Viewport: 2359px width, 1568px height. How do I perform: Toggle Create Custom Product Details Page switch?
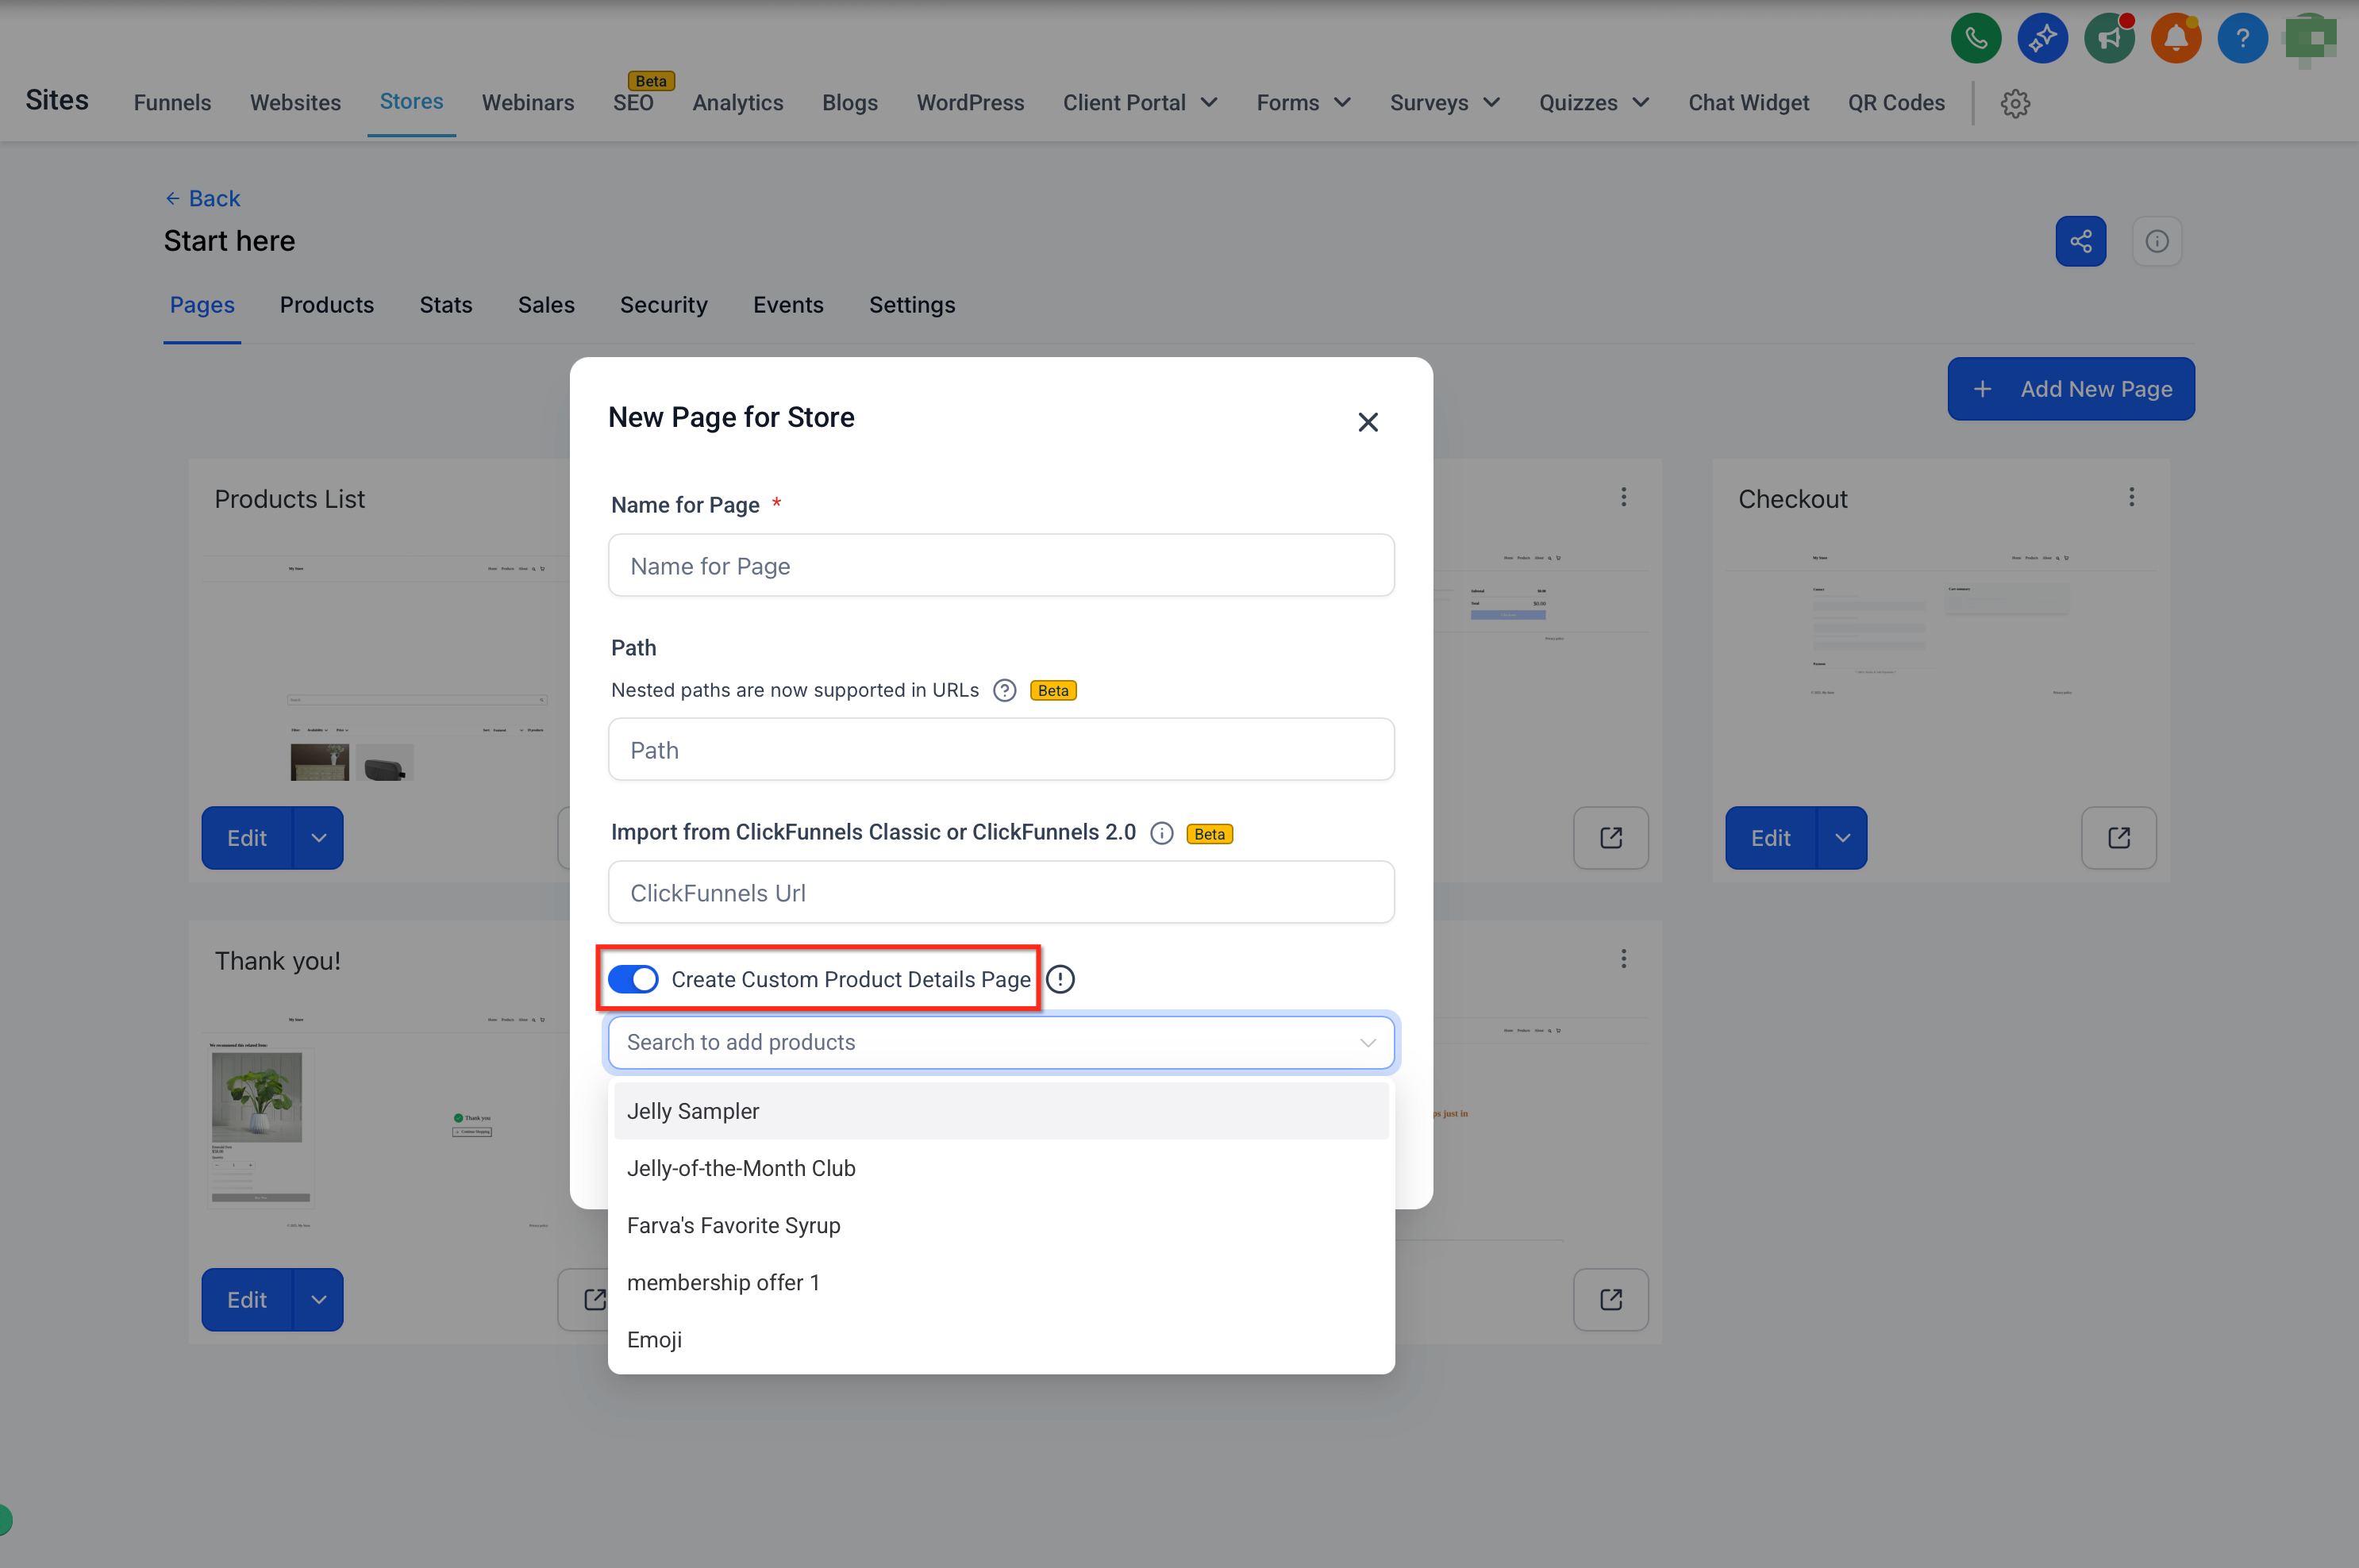click(x=633, y=979)
